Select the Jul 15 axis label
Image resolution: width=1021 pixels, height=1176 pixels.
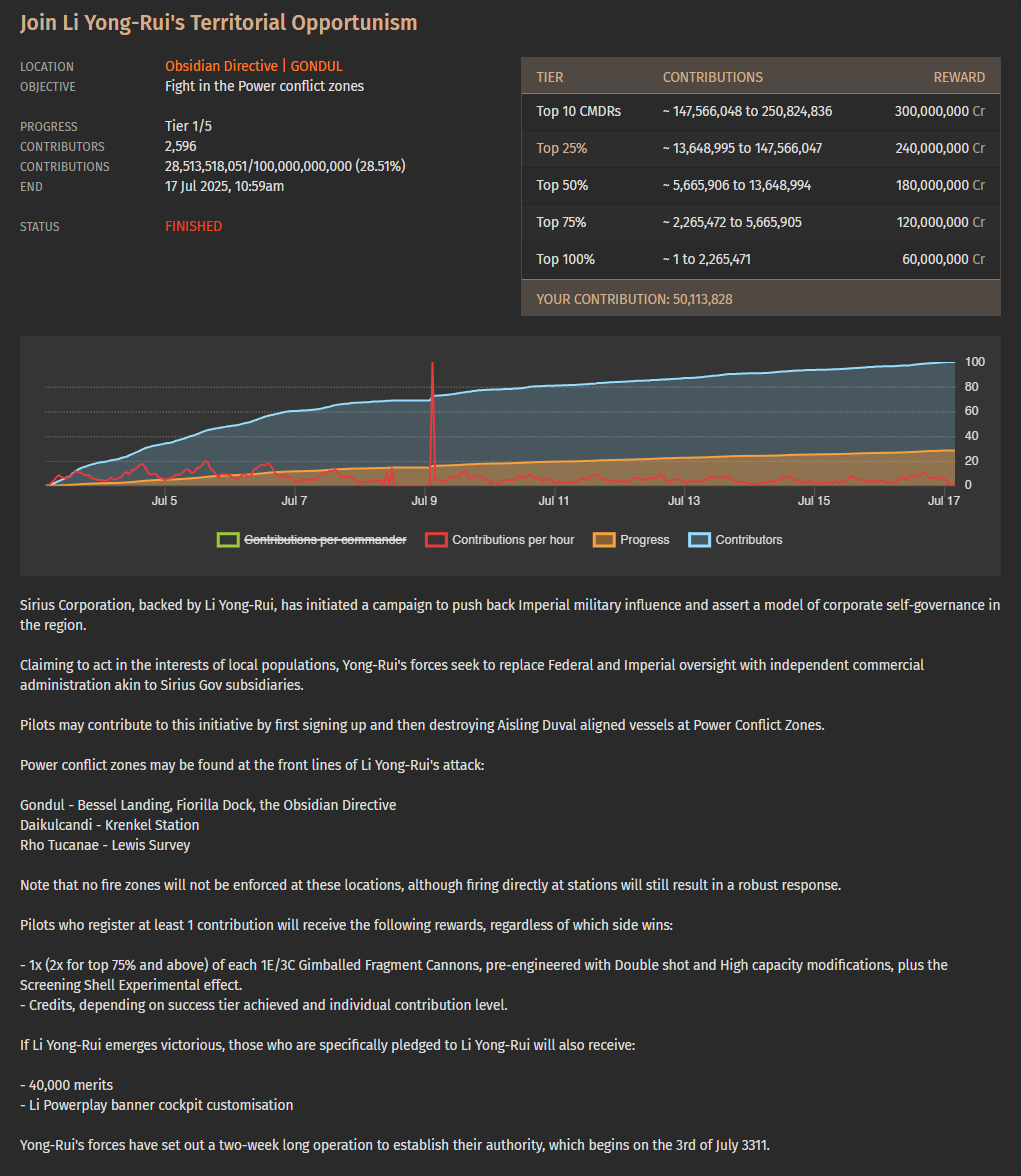pyautogui.click(x=814, y=500)
